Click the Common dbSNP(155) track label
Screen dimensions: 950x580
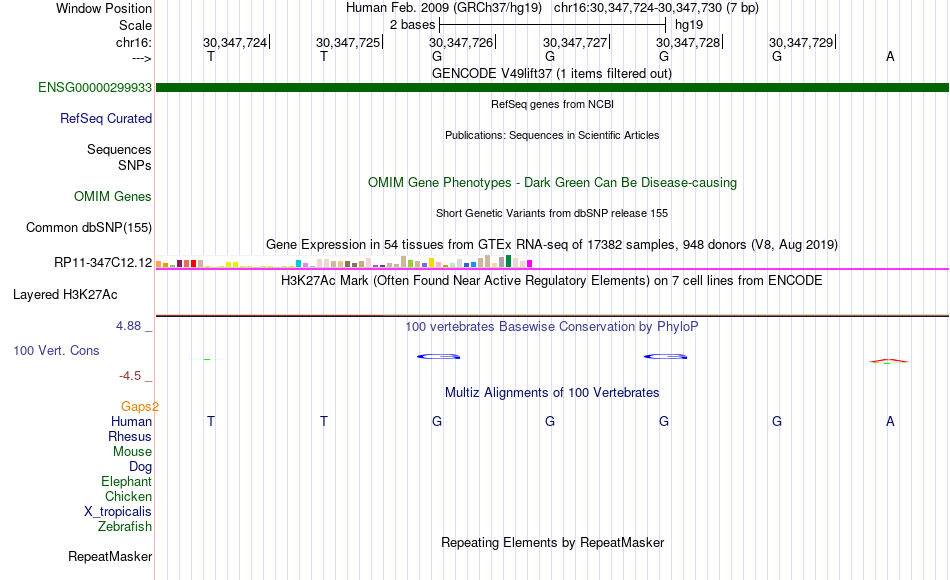[89, 227]
